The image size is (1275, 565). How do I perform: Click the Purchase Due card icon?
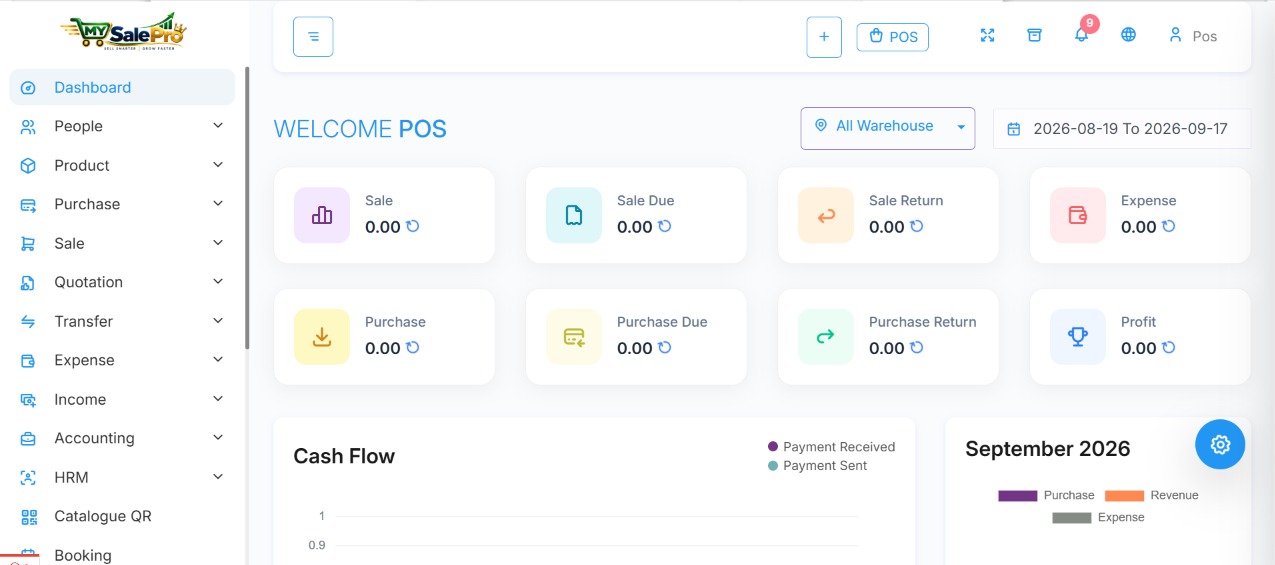[574, 337]
